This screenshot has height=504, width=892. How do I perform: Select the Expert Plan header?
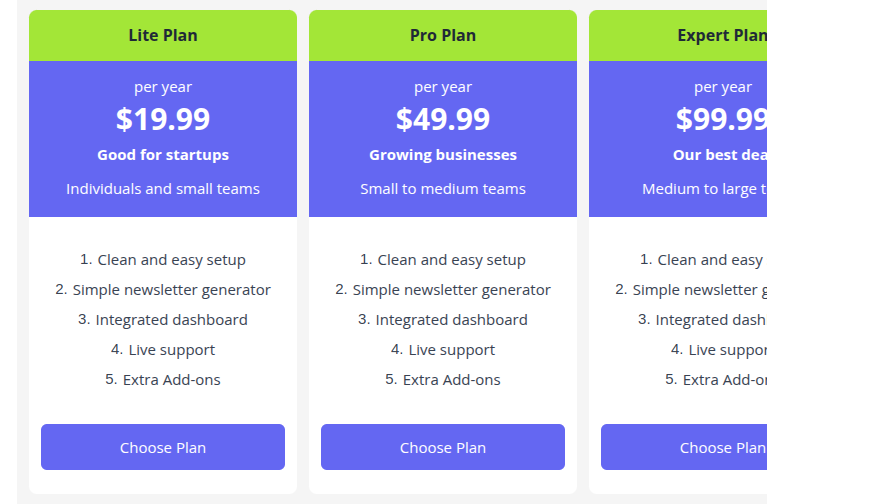pyautogui.click(x=678, y=35)
